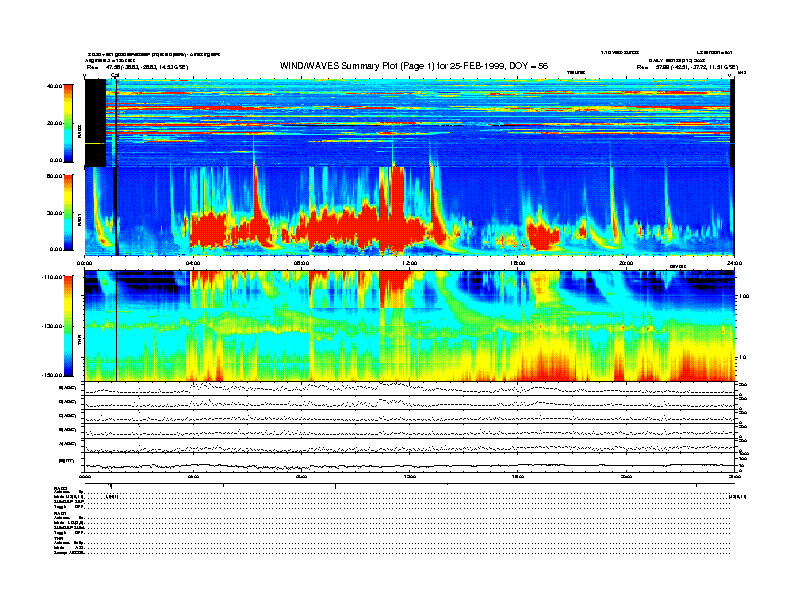
Task: Click the 40.00 tick on RAD2 color scale
Action: pos(54,86)
